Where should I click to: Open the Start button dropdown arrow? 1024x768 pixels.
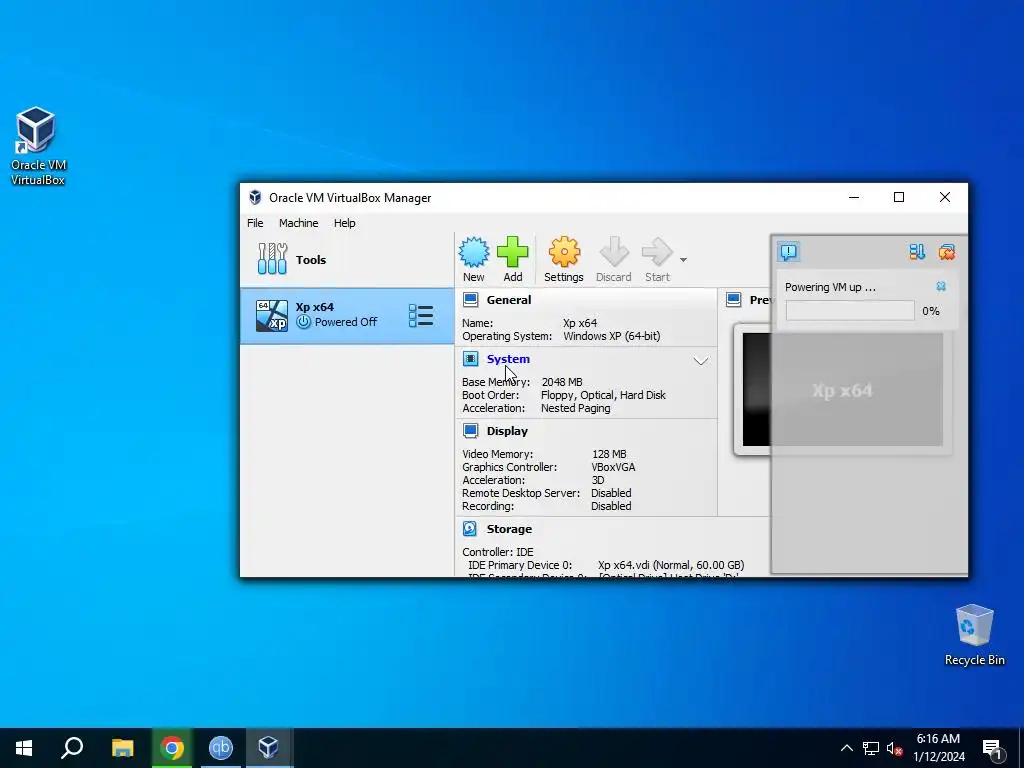(x=683, y=260)
